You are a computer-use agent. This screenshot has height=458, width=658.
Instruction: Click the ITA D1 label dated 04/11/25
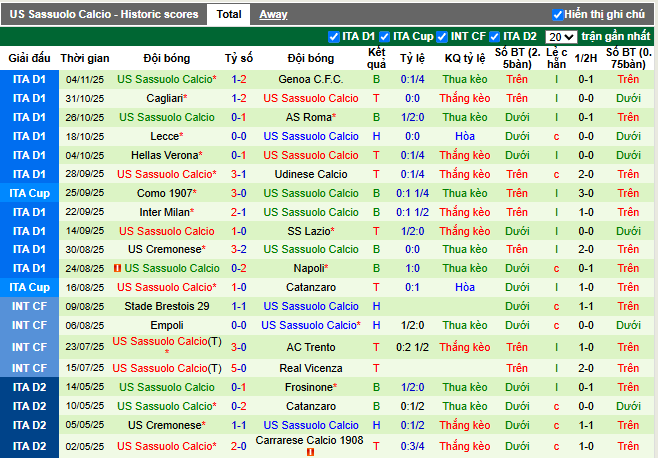[29, 79]
